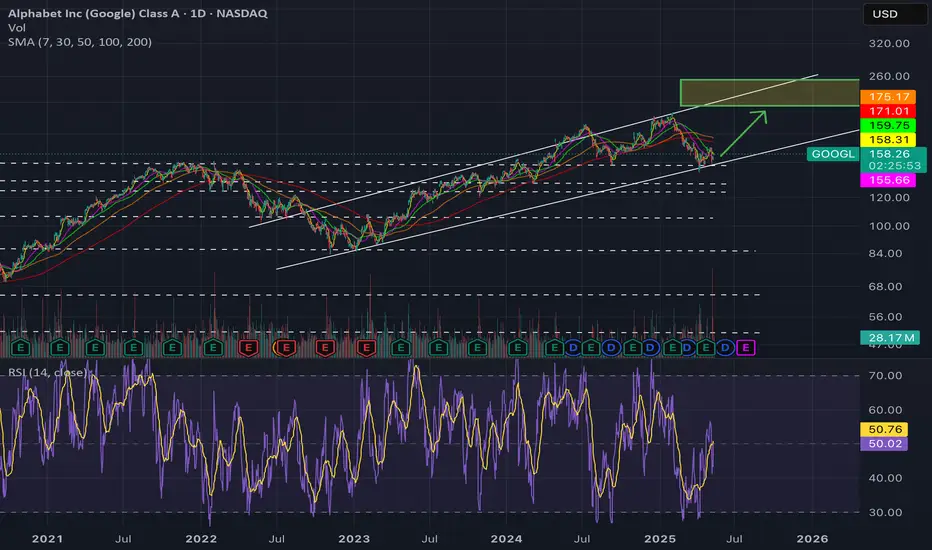
Task: Click the Alphabet Inc (Google) Class A symbol title
Action: 137,13
